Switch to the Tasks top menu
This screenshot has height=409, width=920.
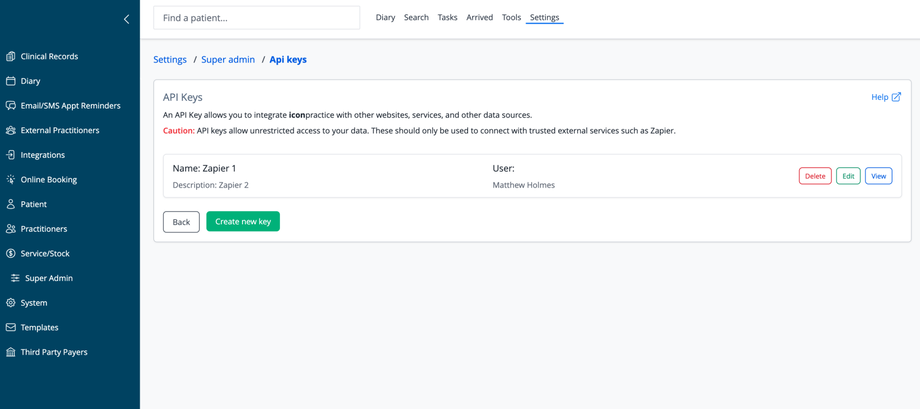(447, 18)
